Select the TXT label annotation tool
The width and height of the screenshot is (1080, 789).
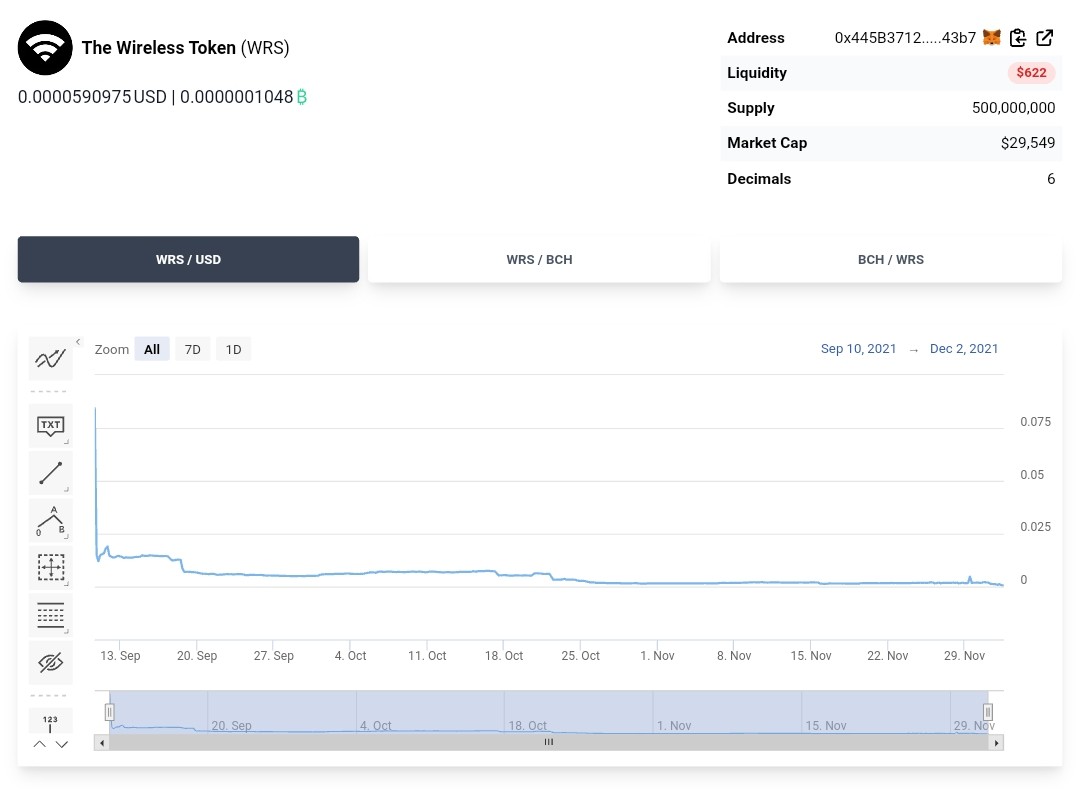[50, 425]
